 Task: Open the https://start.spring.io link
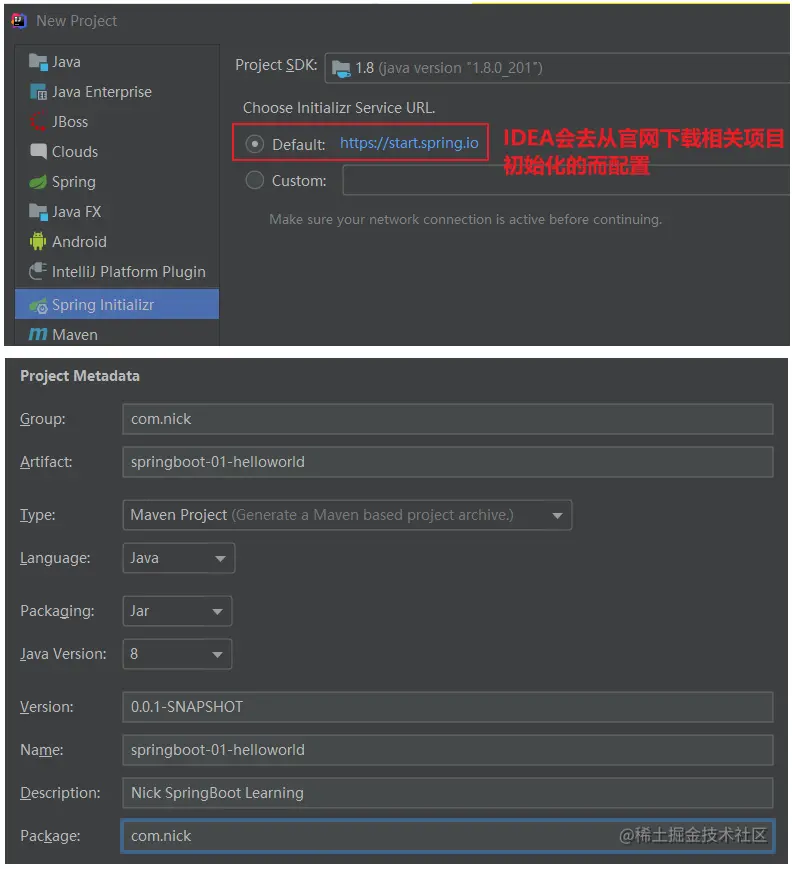[x=409, y=143]
